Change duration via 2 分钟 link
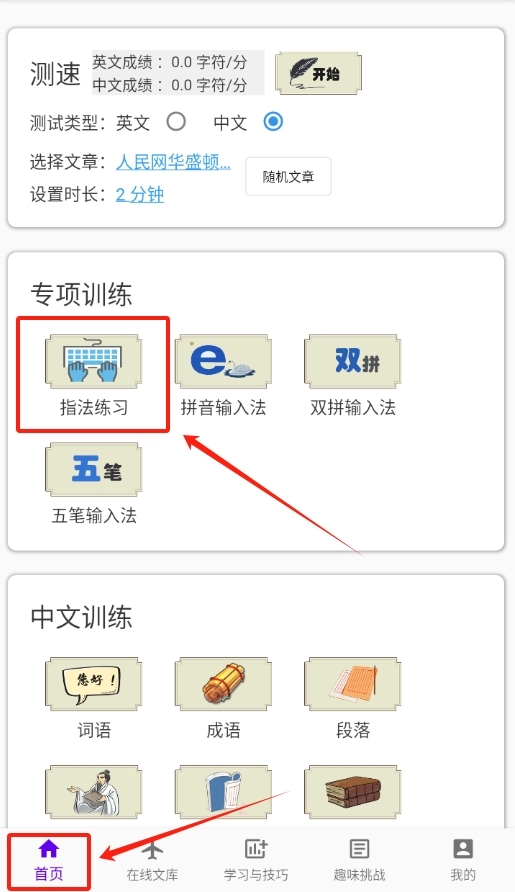 point(140,195)
